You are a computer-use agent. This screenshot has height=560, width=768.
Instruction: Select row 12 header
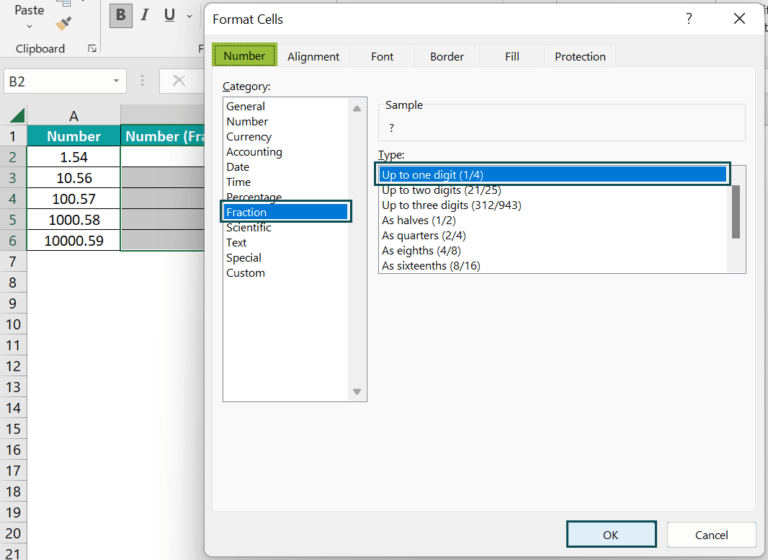13,366
